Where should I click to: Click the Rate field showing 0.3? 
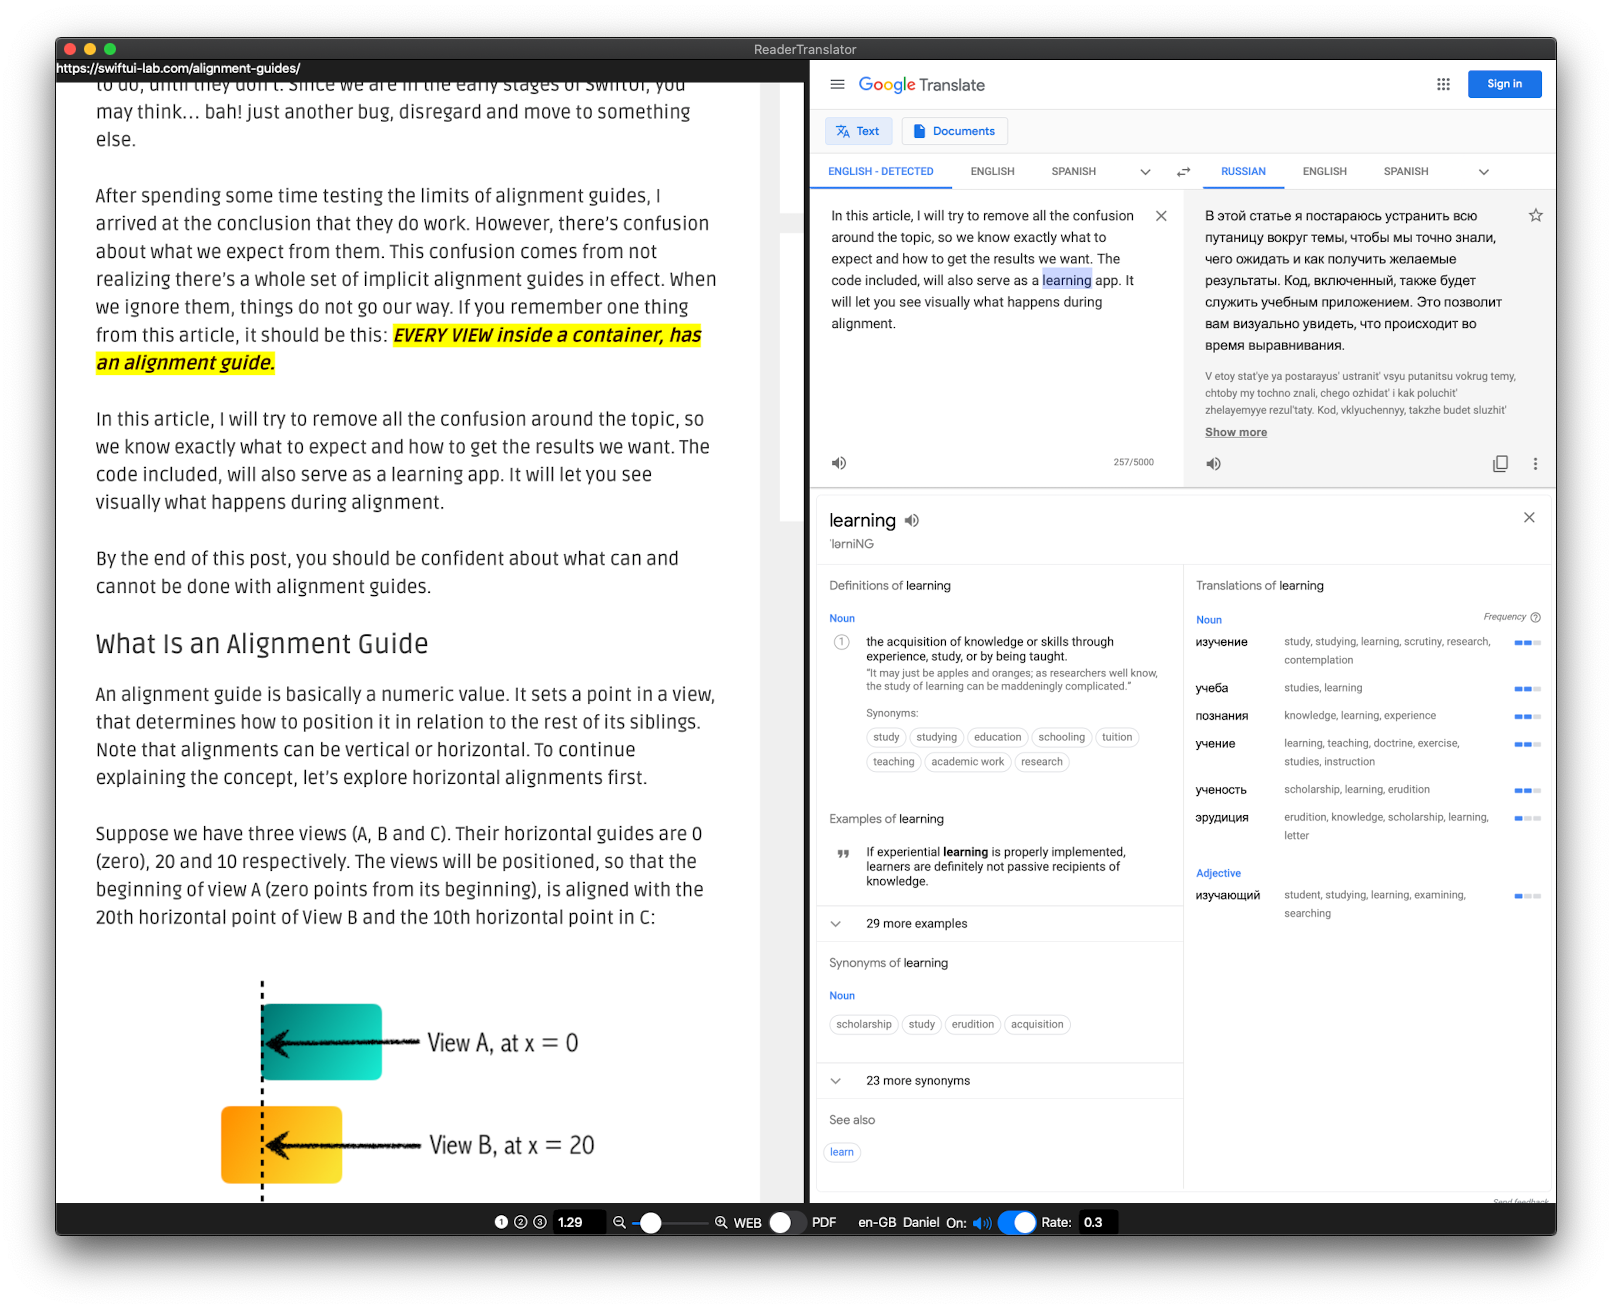(x=1098, y=1222)
